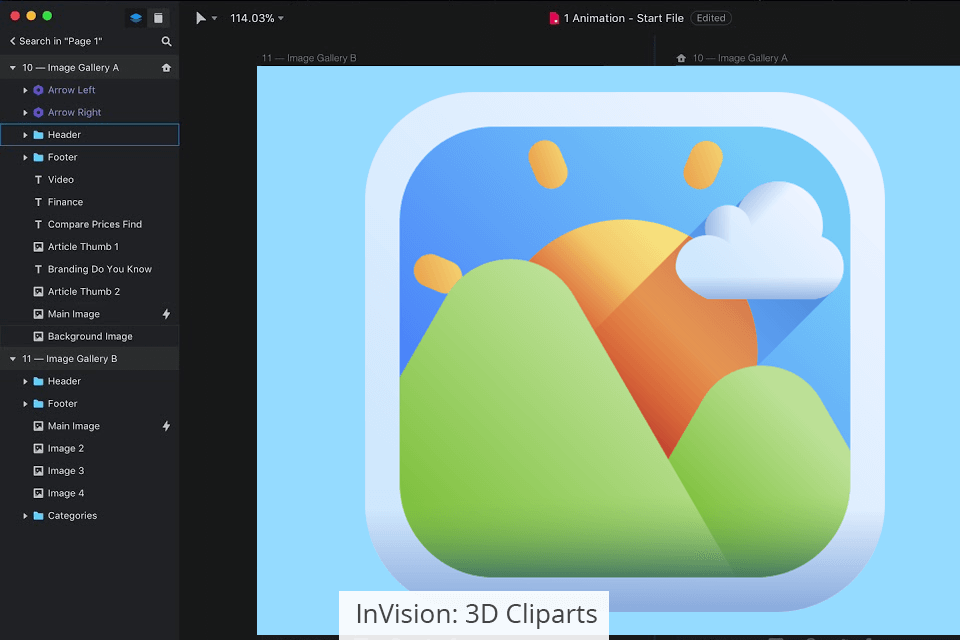Expand the Categories group
Viewport: 960px width, 640px height.
click(x=25, y=516)
